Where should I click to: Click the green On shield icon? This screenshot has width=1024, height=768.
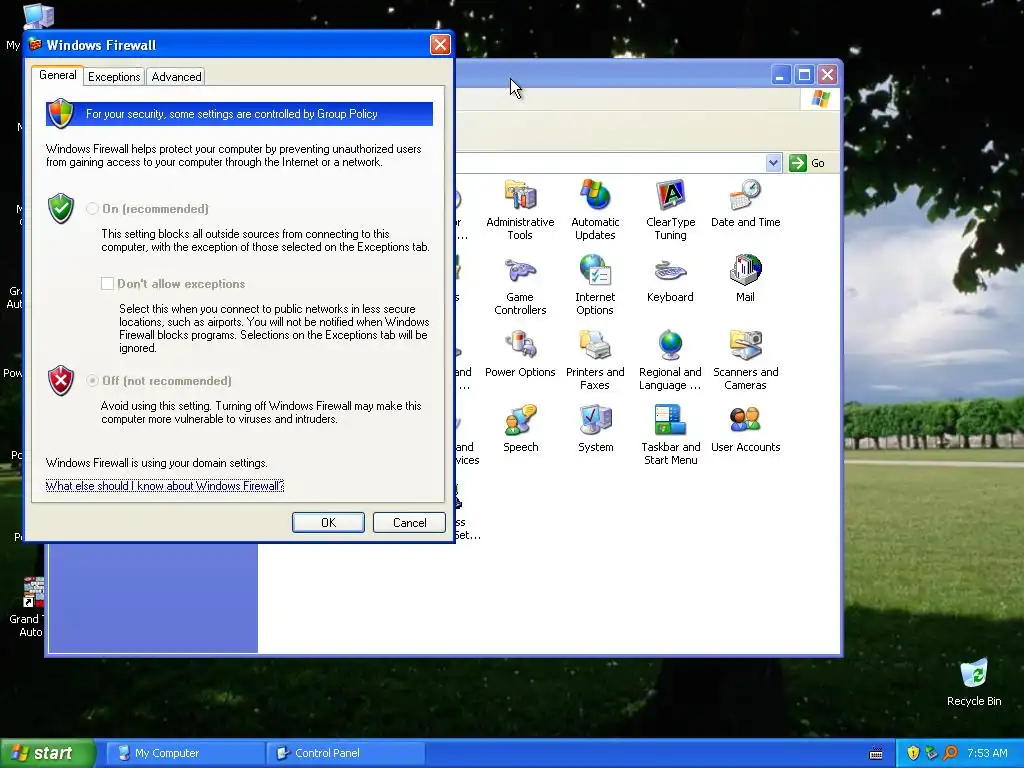tap(61, 208)
